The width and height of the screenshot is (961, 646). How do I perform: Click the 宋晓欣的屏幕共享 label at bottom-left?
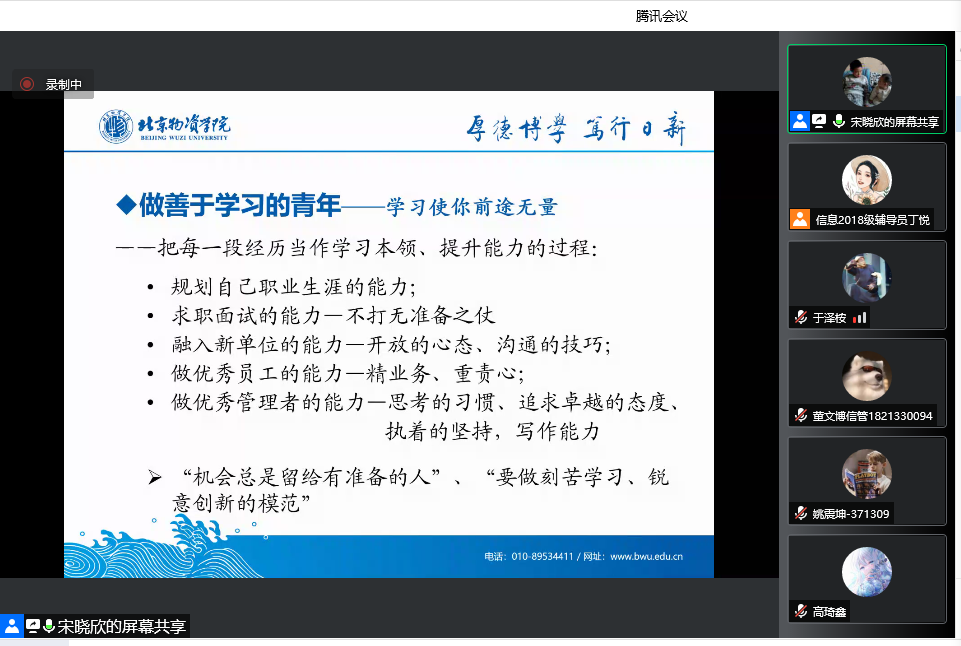tap(121, 627)
